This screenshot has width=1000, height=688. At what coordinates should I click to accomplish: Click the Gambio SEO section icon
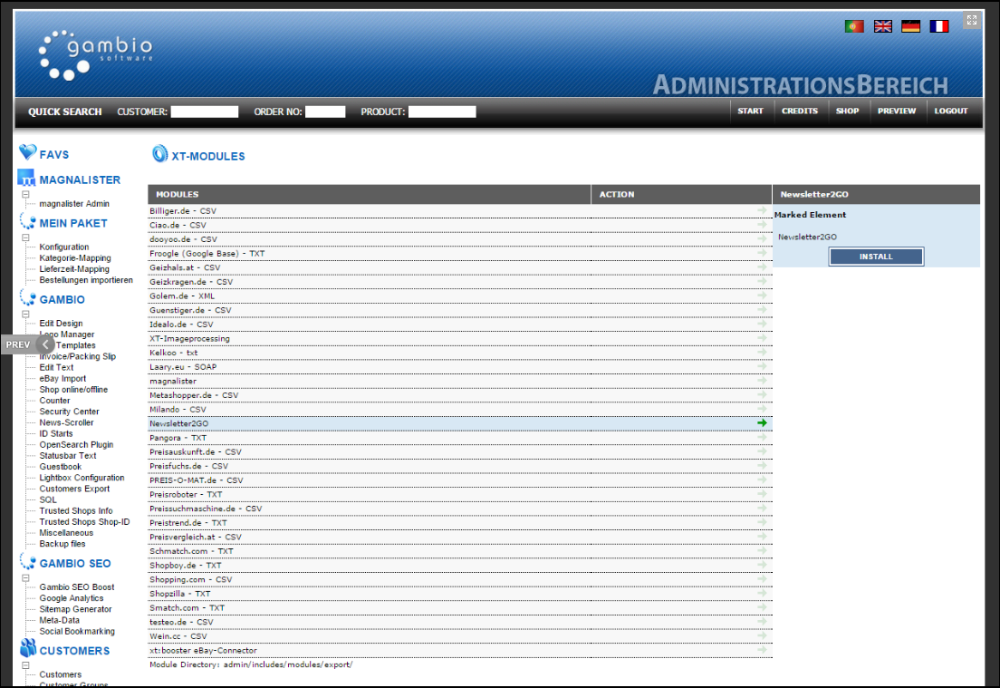click(x=27, y=561)
